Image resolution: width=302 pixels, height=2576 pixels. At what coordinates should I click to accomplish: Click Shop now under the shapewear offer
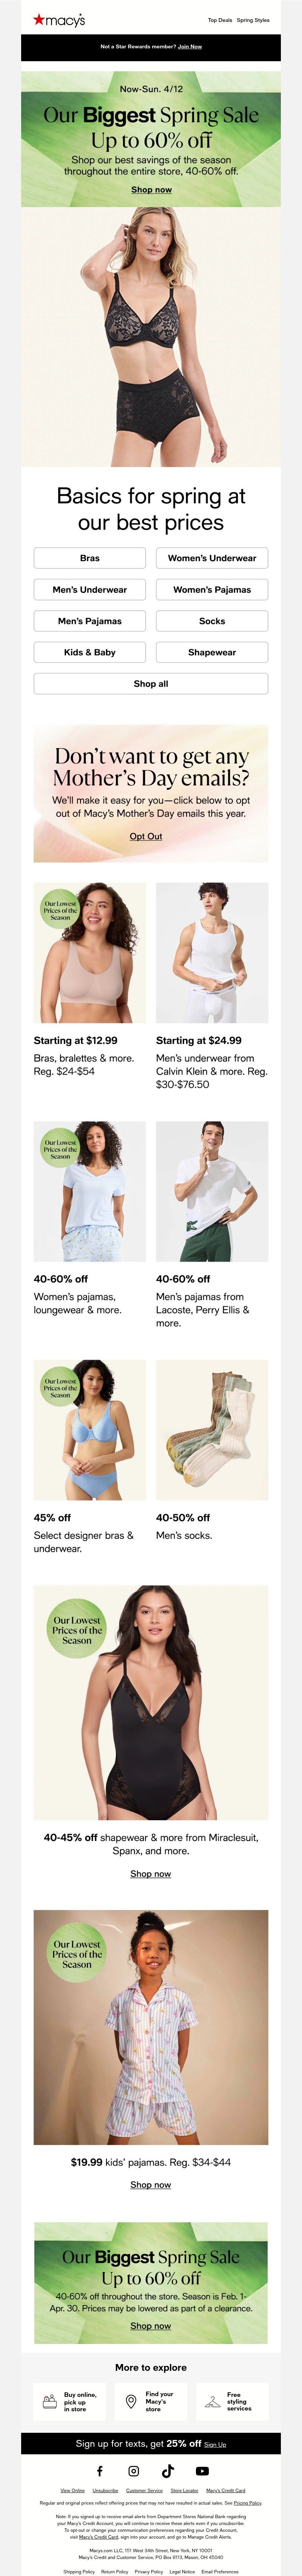pyautogui.click(x=151, y=1873)
